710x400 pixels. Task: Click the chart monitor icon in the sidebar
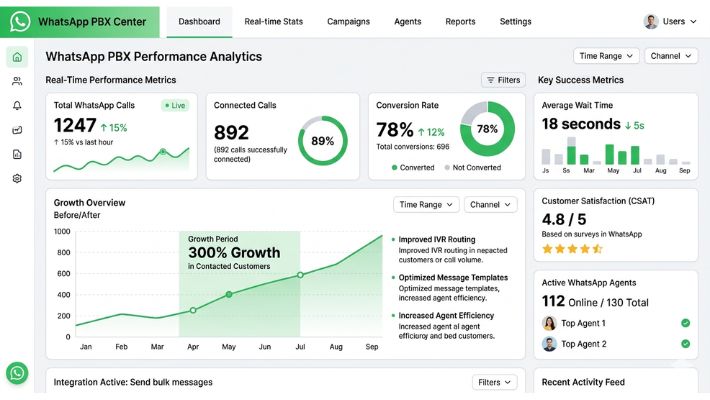click(x=17, y=130)
